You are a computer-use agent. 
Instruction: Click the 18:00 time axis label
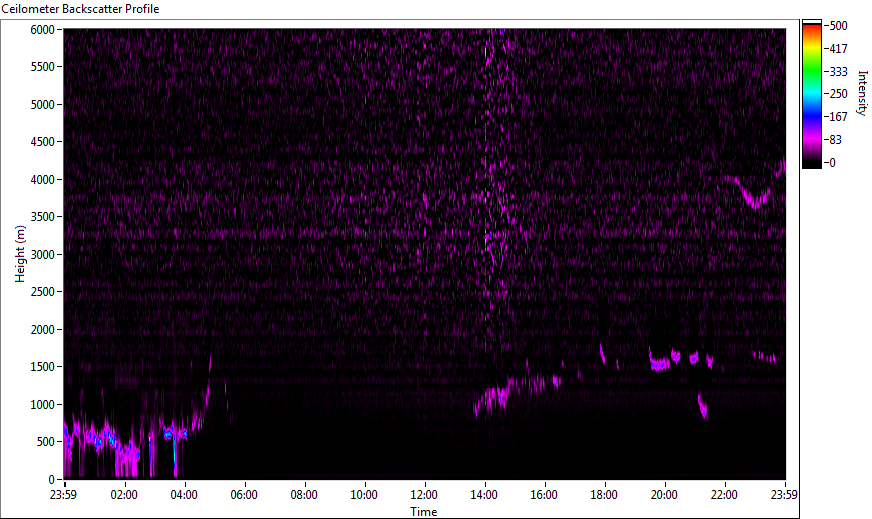[604, 495]
